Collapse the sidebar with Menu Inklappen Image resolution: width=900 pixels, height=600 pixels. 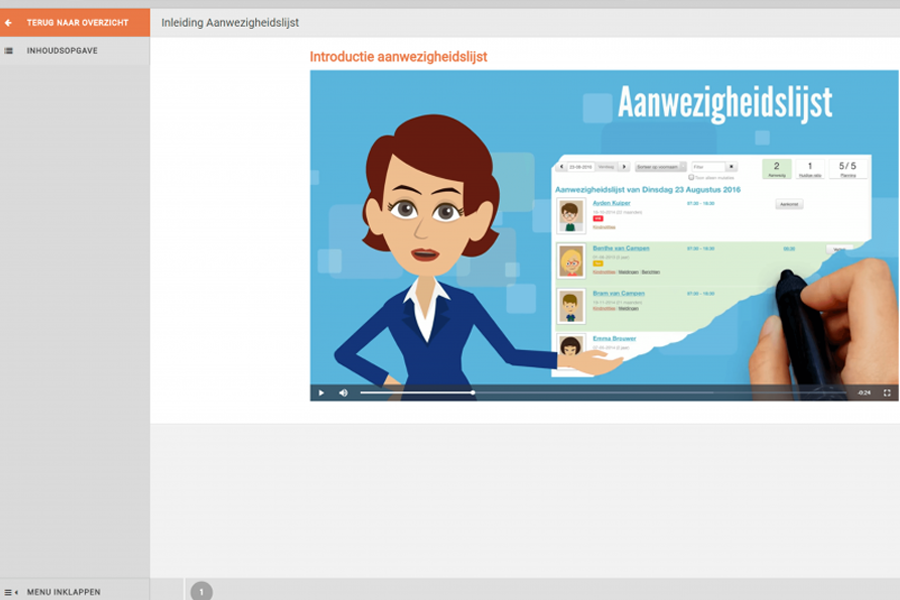click(63, 592)
